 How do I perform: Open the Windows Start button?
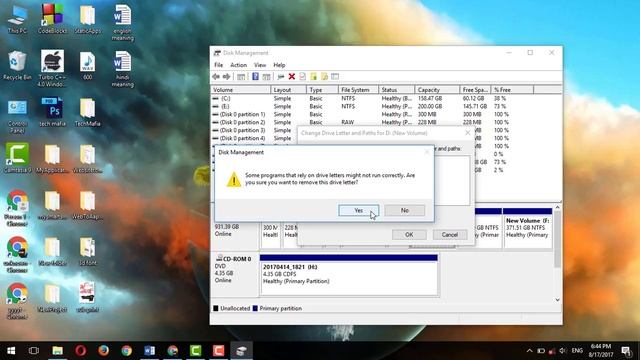pyautogui.click(x=11, y=351)
